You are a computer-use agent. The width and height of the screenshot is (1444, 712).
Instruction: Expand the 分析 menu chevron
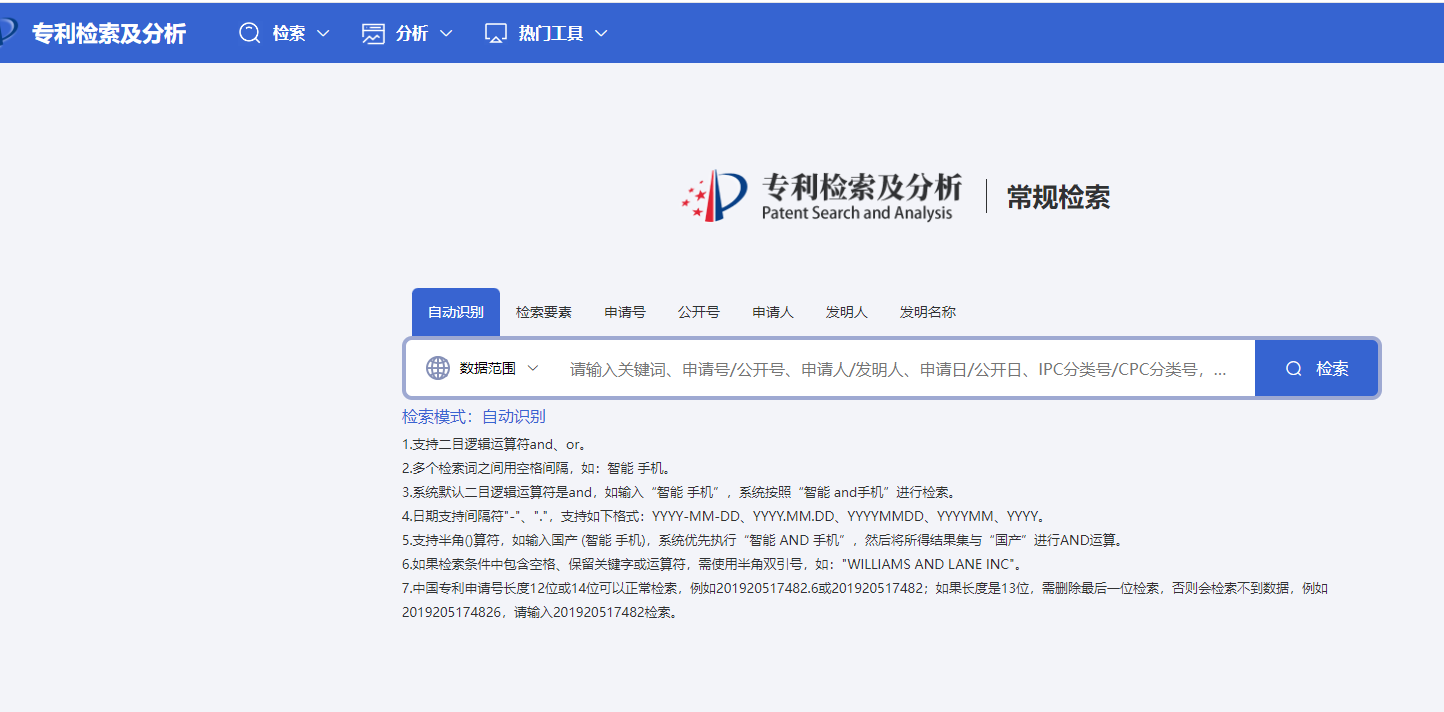point(446,33)
